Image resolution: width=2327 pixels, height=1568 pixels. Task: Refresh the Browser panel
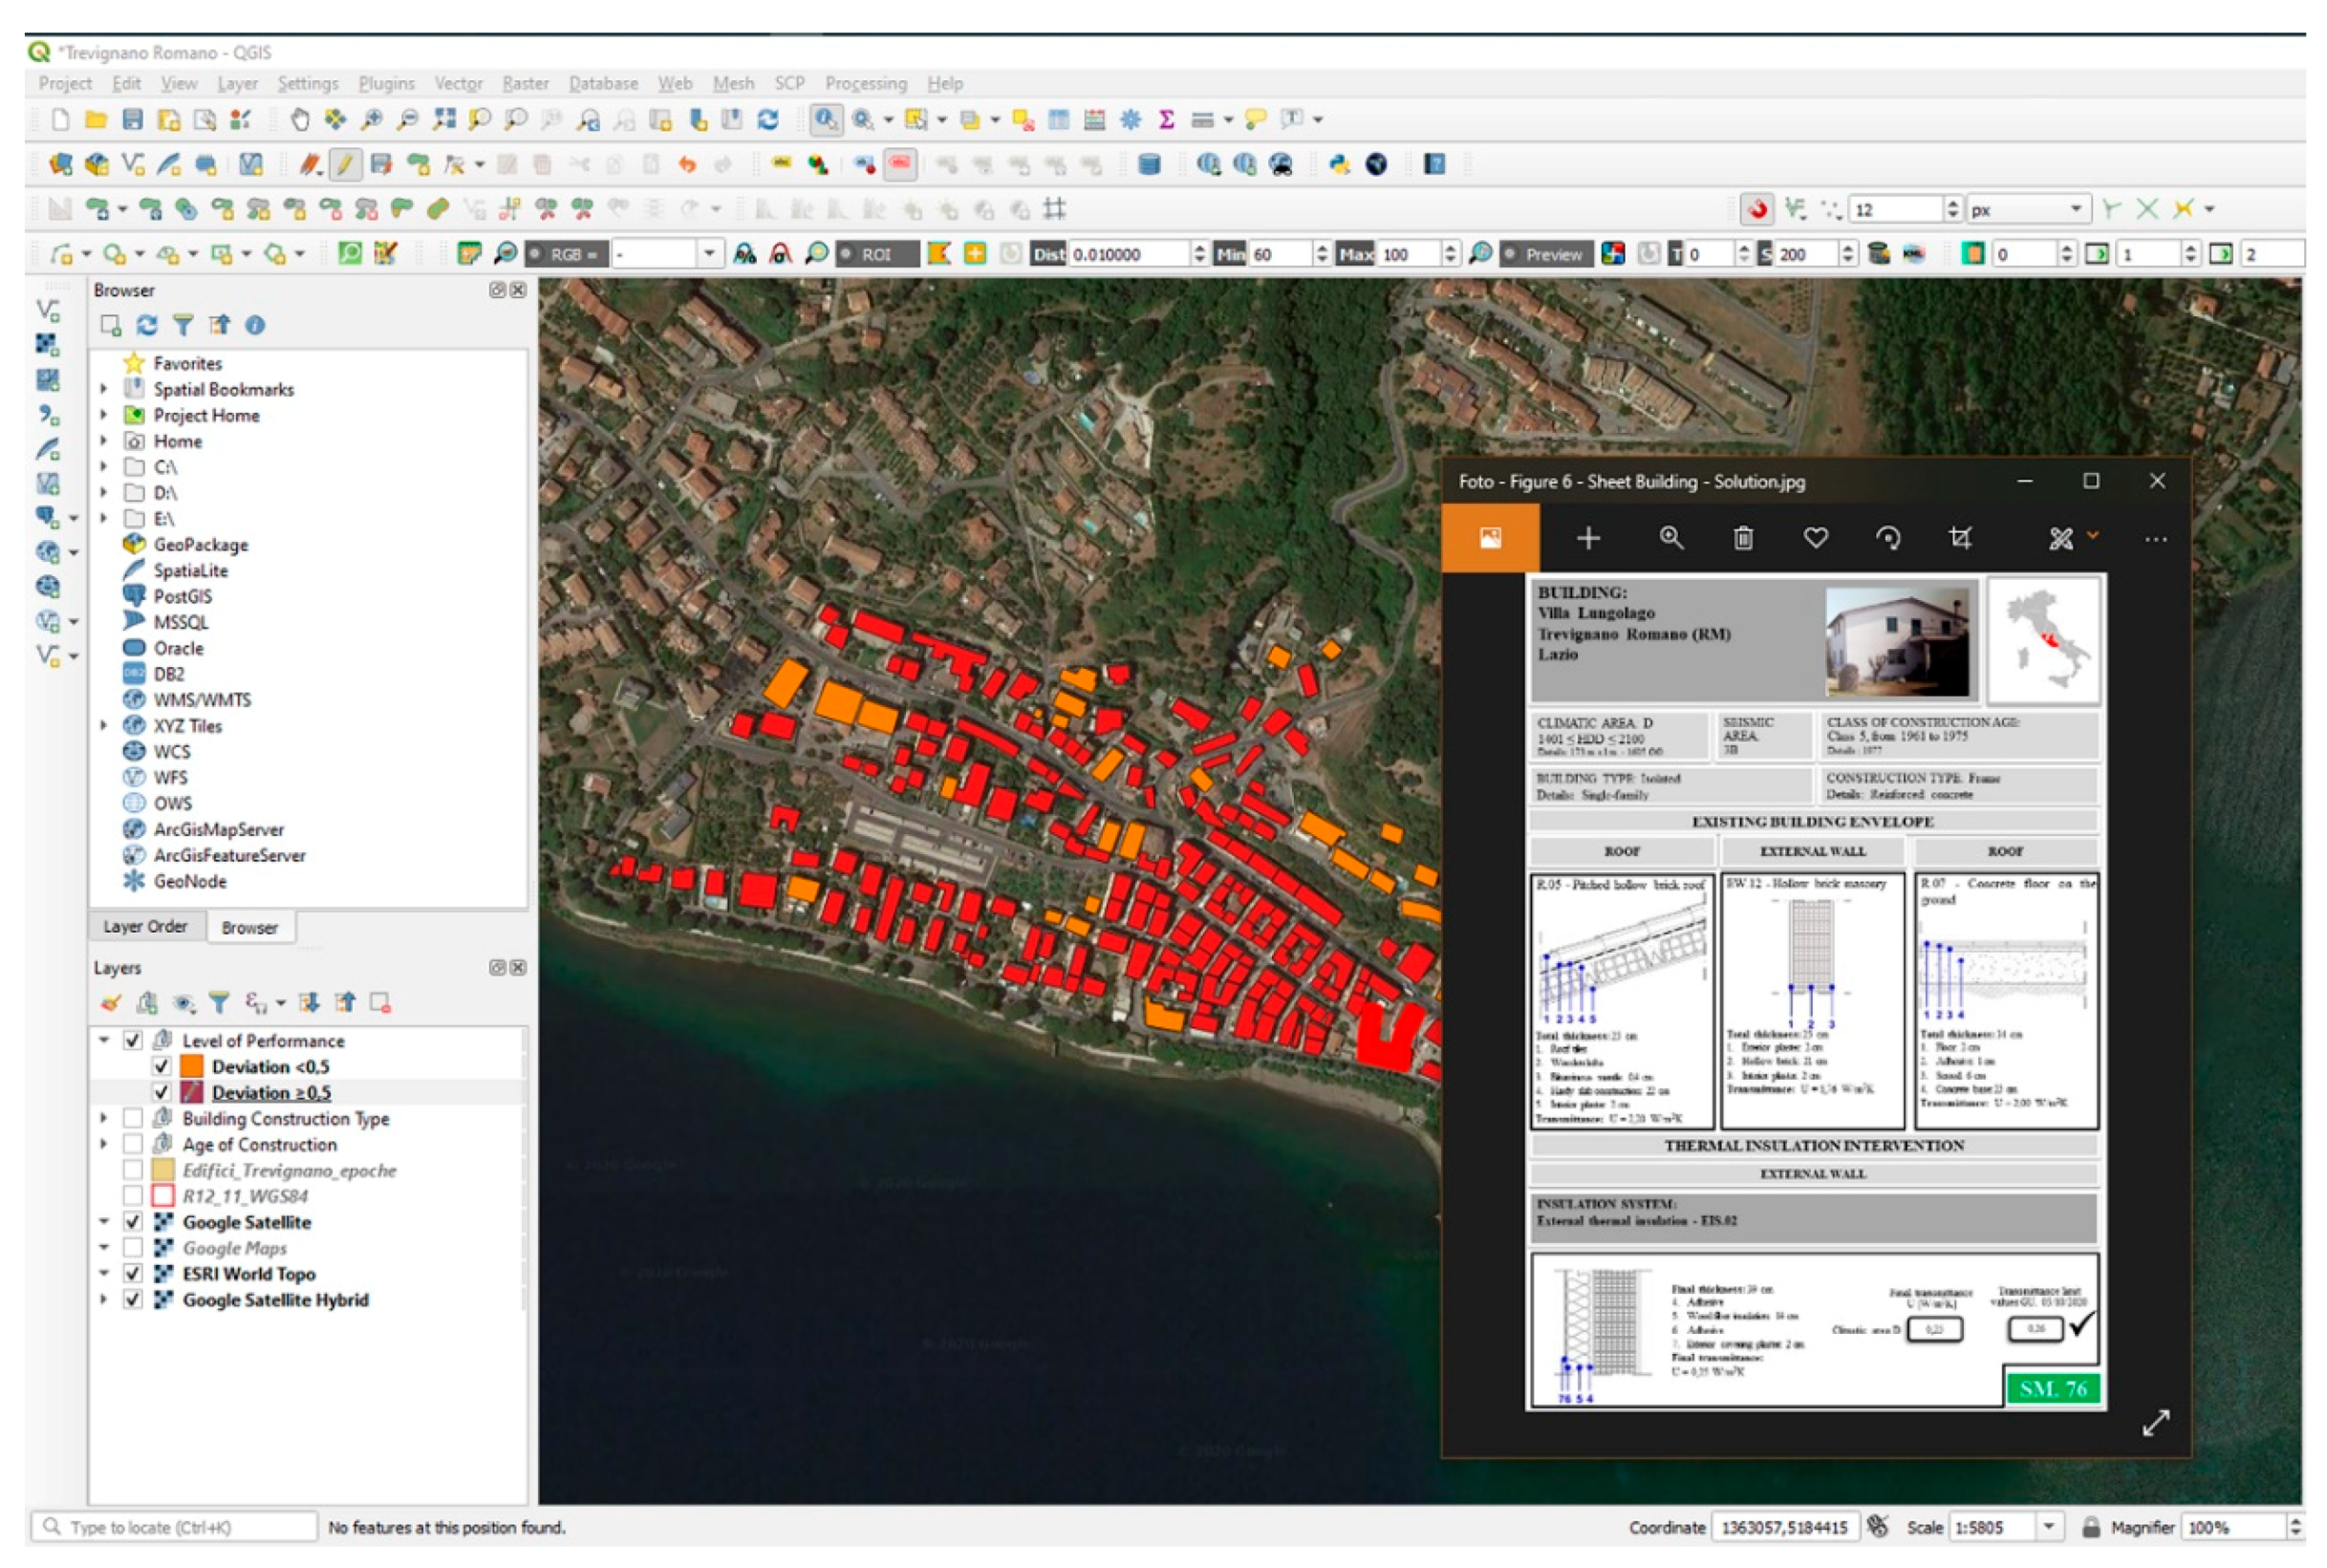pos(147,325)
